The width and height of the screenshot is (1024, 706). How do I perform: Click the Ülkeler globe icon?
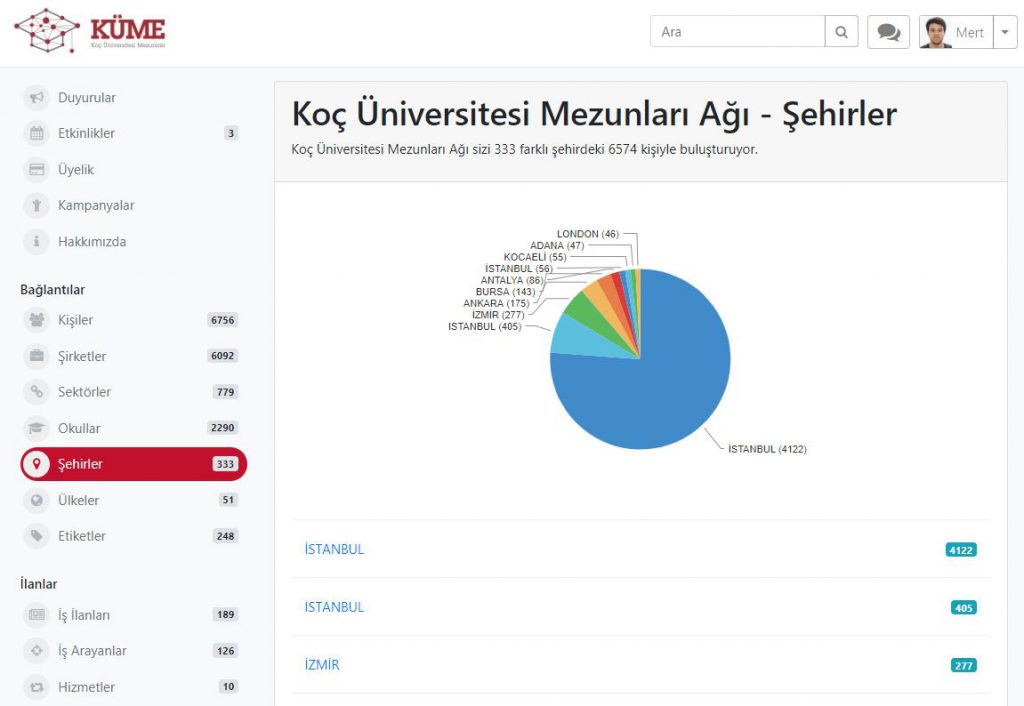[x=37, y=500]
